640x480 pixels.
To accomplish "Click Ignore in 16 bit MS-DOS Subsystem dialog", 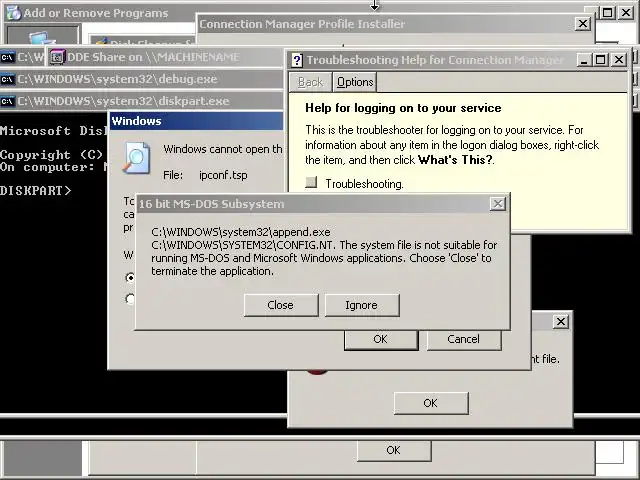I will (x=362, y=305).
